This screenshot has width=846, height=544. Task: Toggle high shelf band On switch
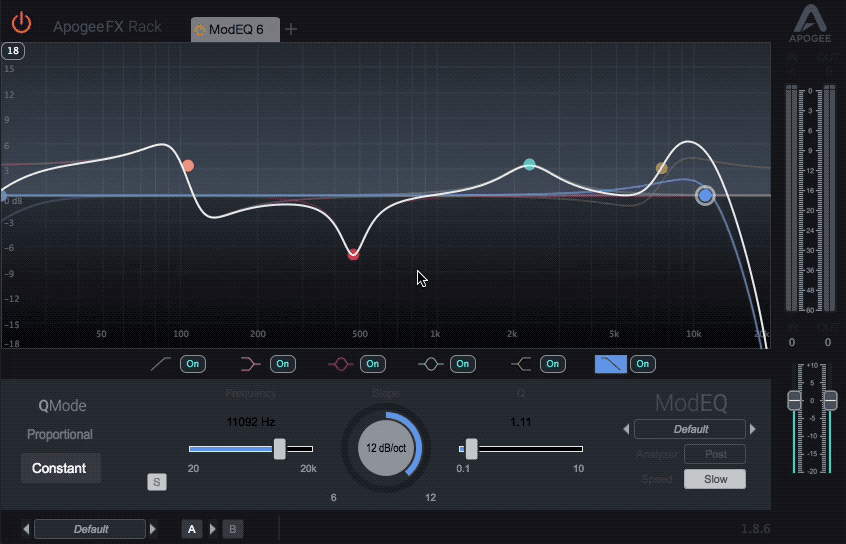552,364
